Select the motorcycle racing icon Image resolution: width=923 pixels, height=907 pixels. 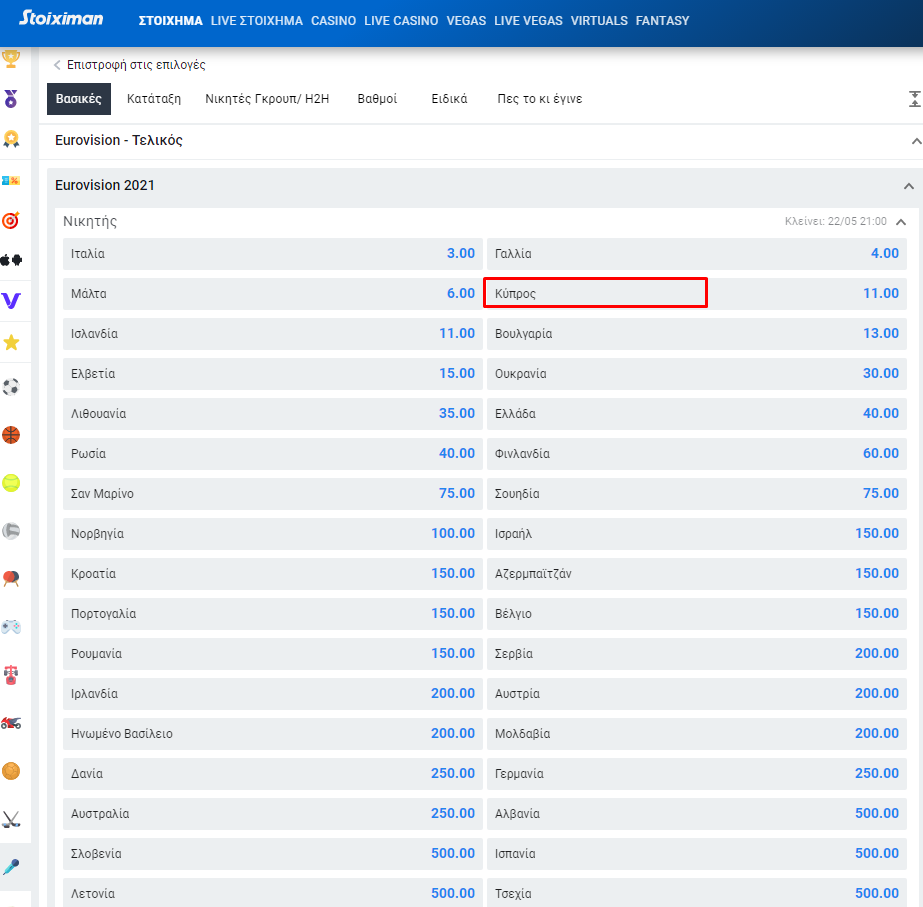(x=11, y=723)
